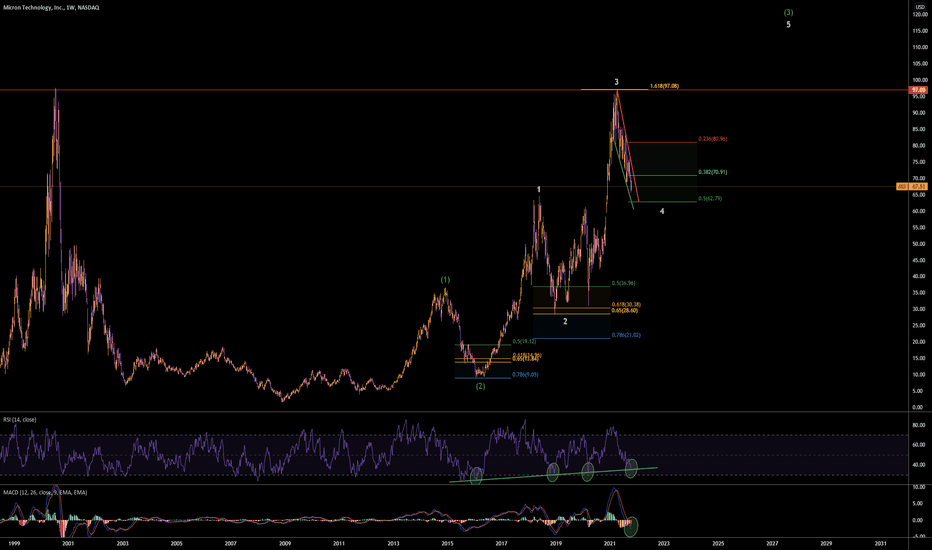Click the 50.00 level on price axis
The width and height of the screenshot is (932, 550).
click(920, 244)
